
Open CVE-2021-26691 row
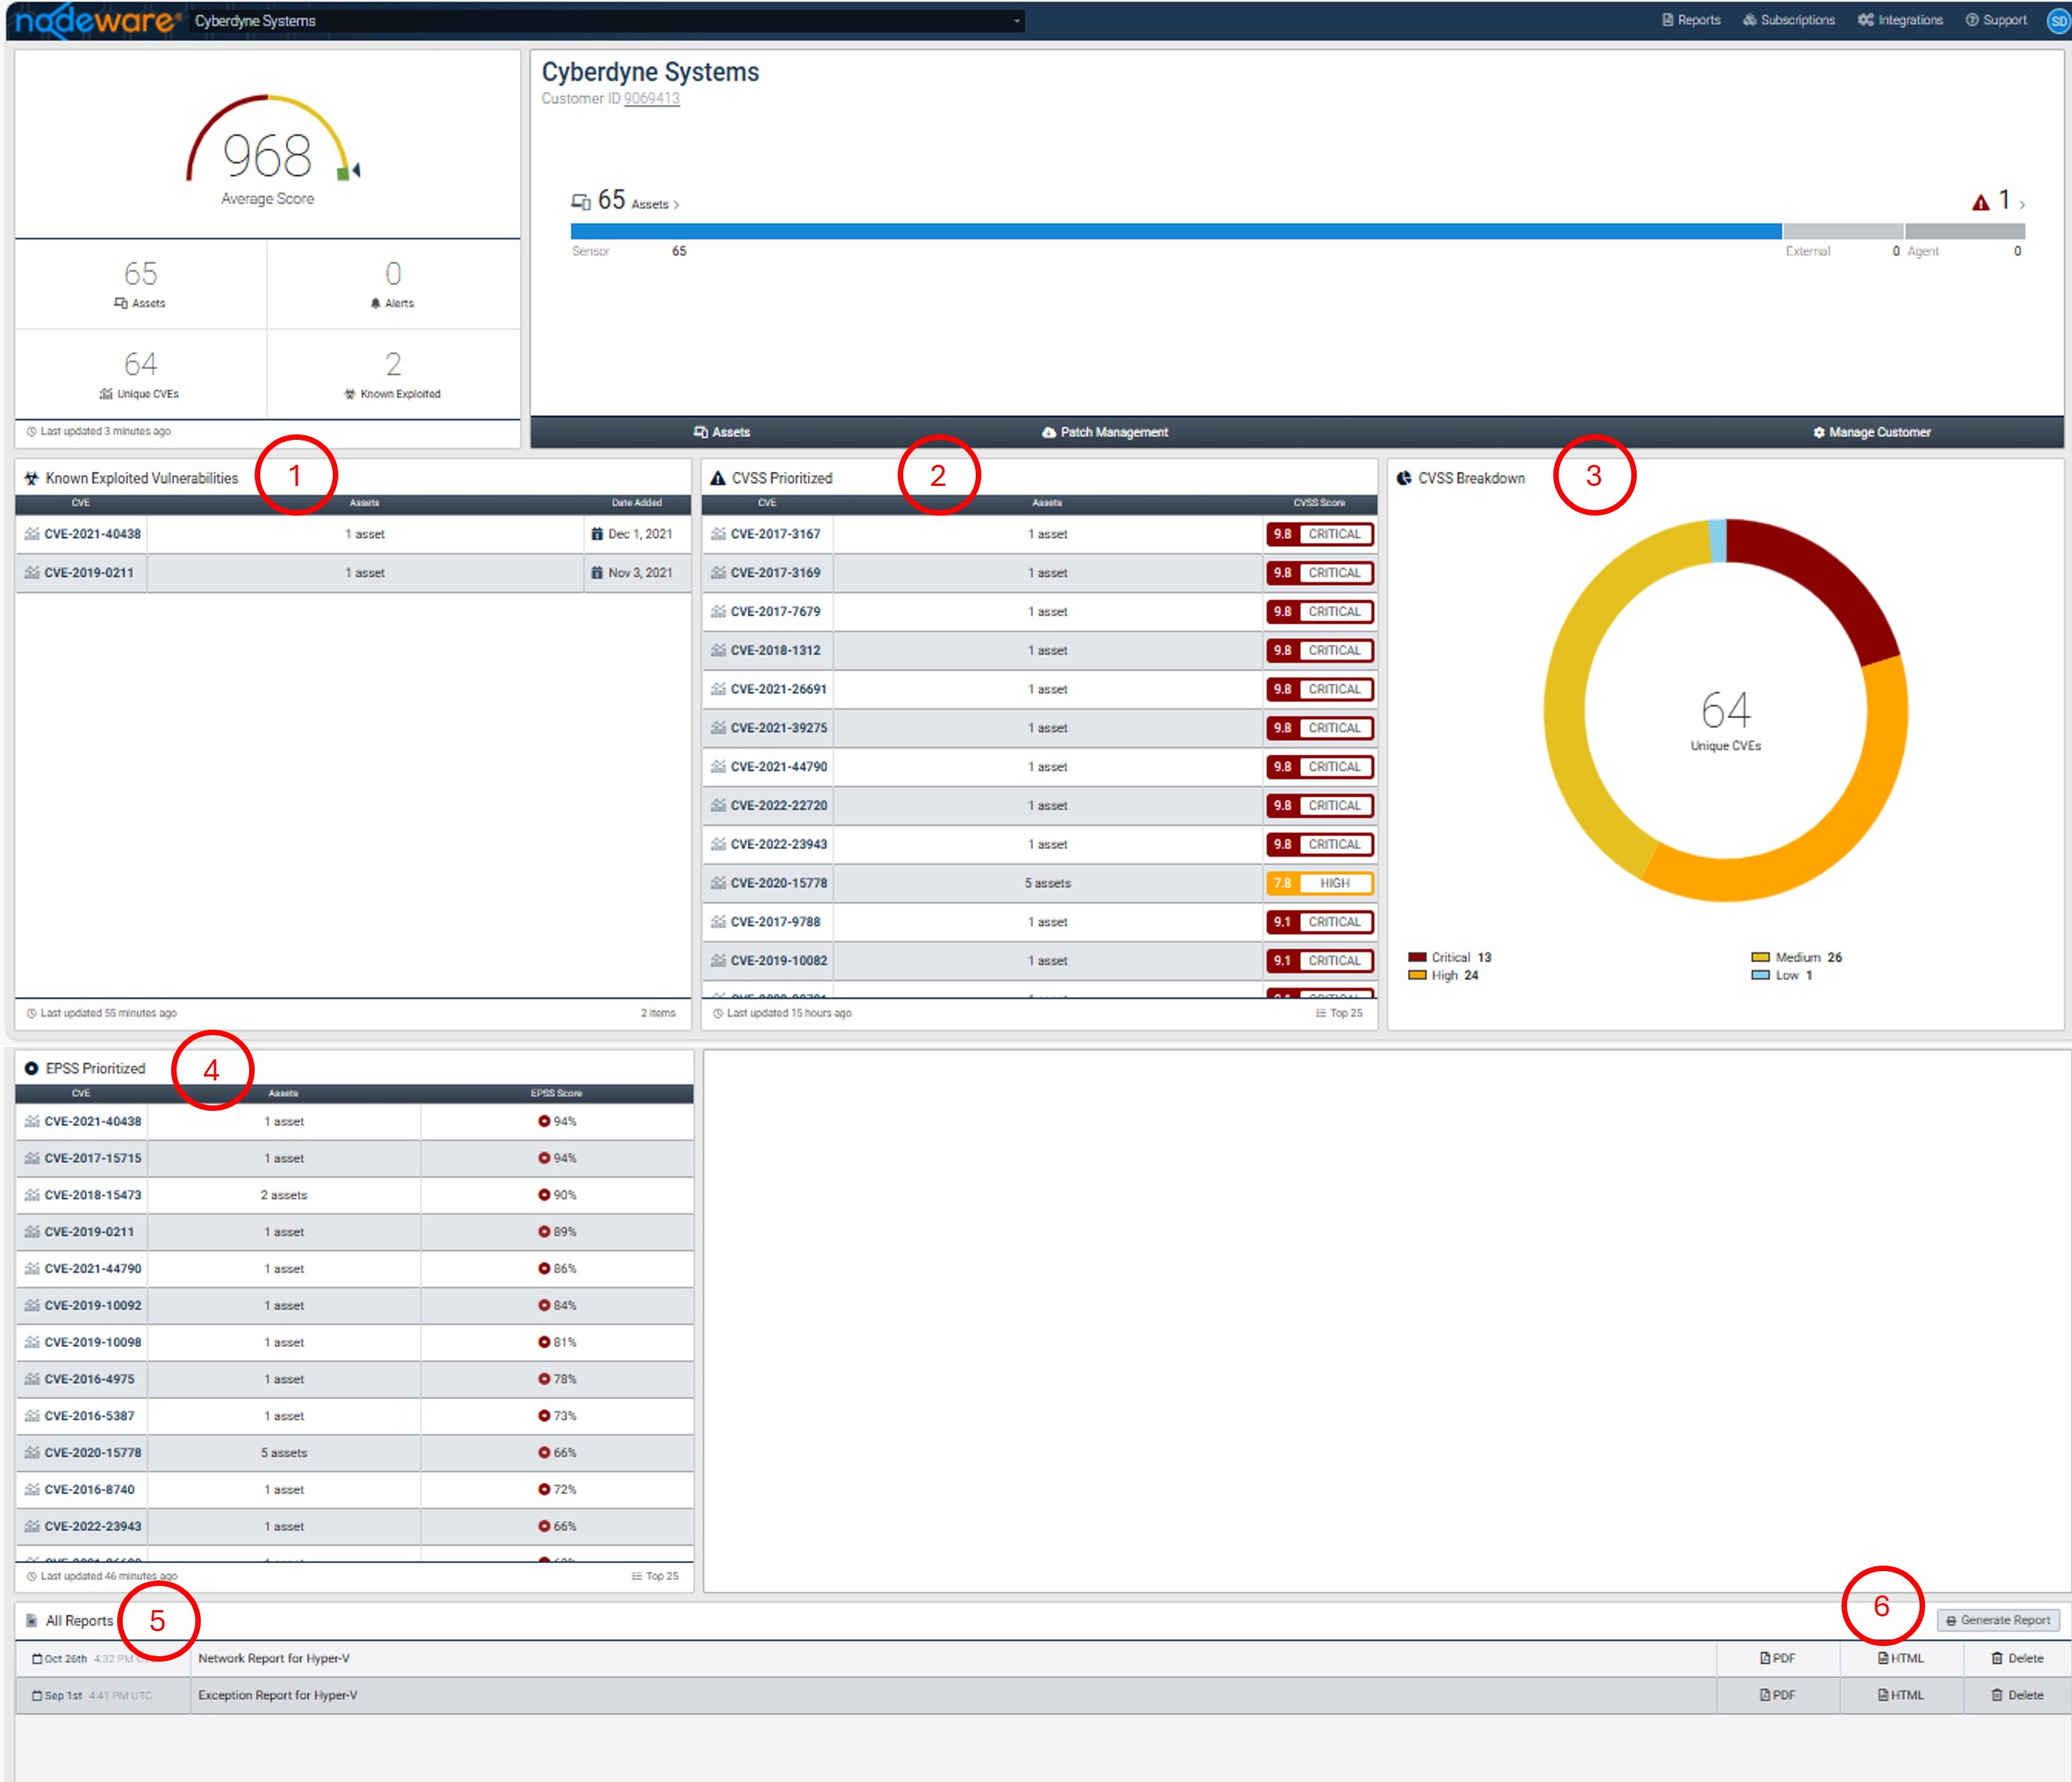tap(1039, 689)
